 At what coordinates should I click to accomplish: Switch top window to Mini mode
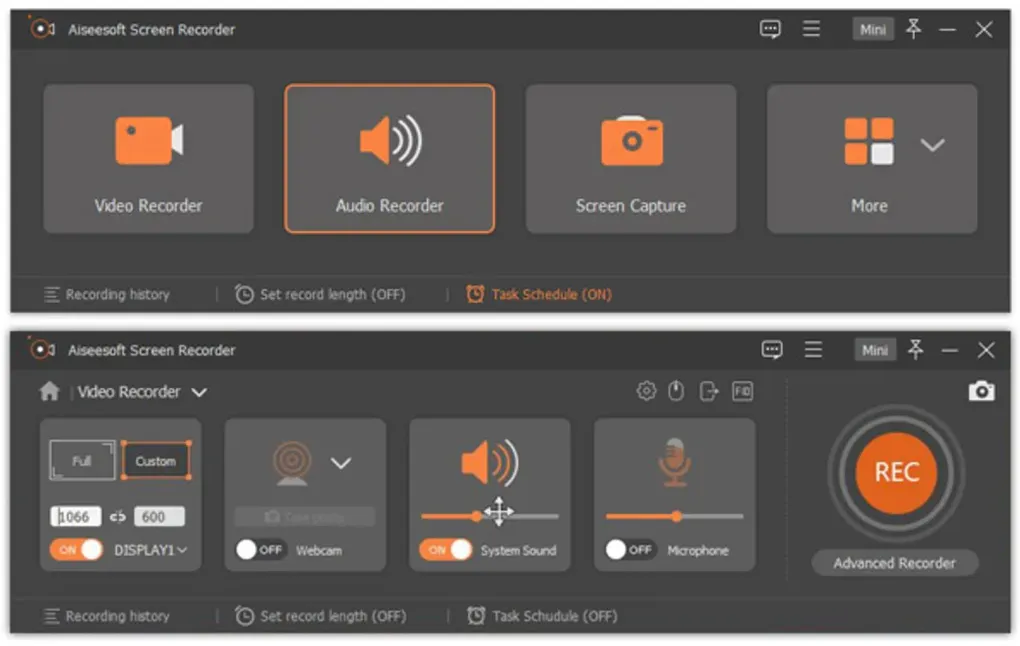[872, 29]
